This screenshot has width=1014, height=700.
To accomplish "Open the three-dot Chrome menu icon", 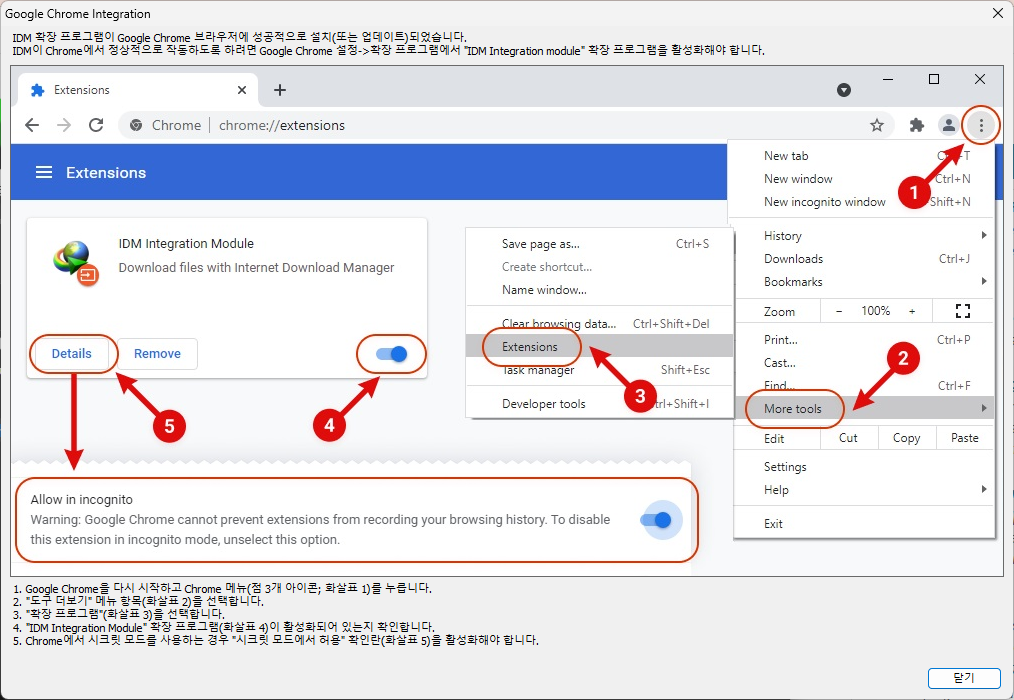I will pos(981,126).
